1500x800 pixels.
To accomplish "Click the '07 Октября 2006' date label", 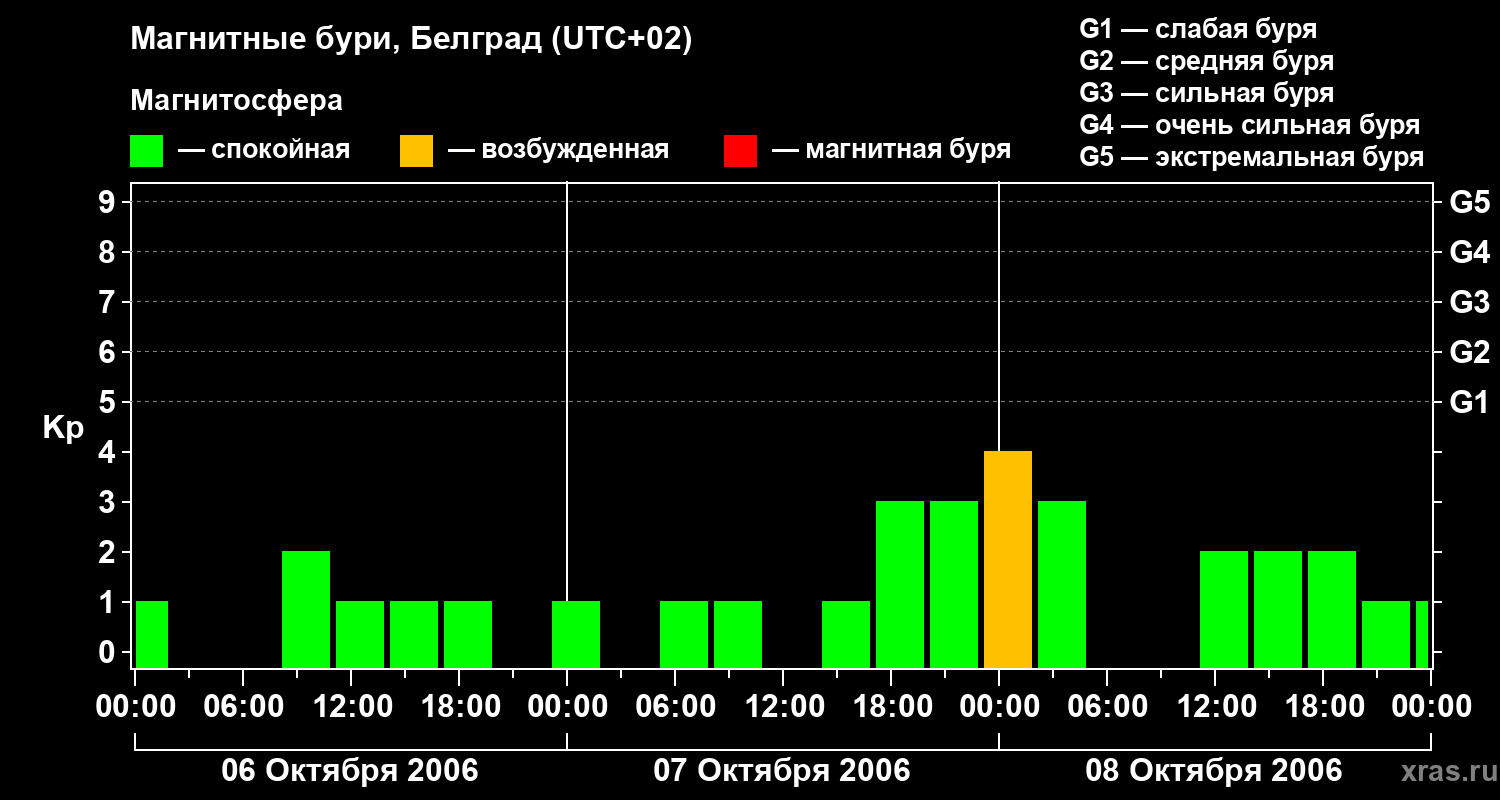I will 782,771.
